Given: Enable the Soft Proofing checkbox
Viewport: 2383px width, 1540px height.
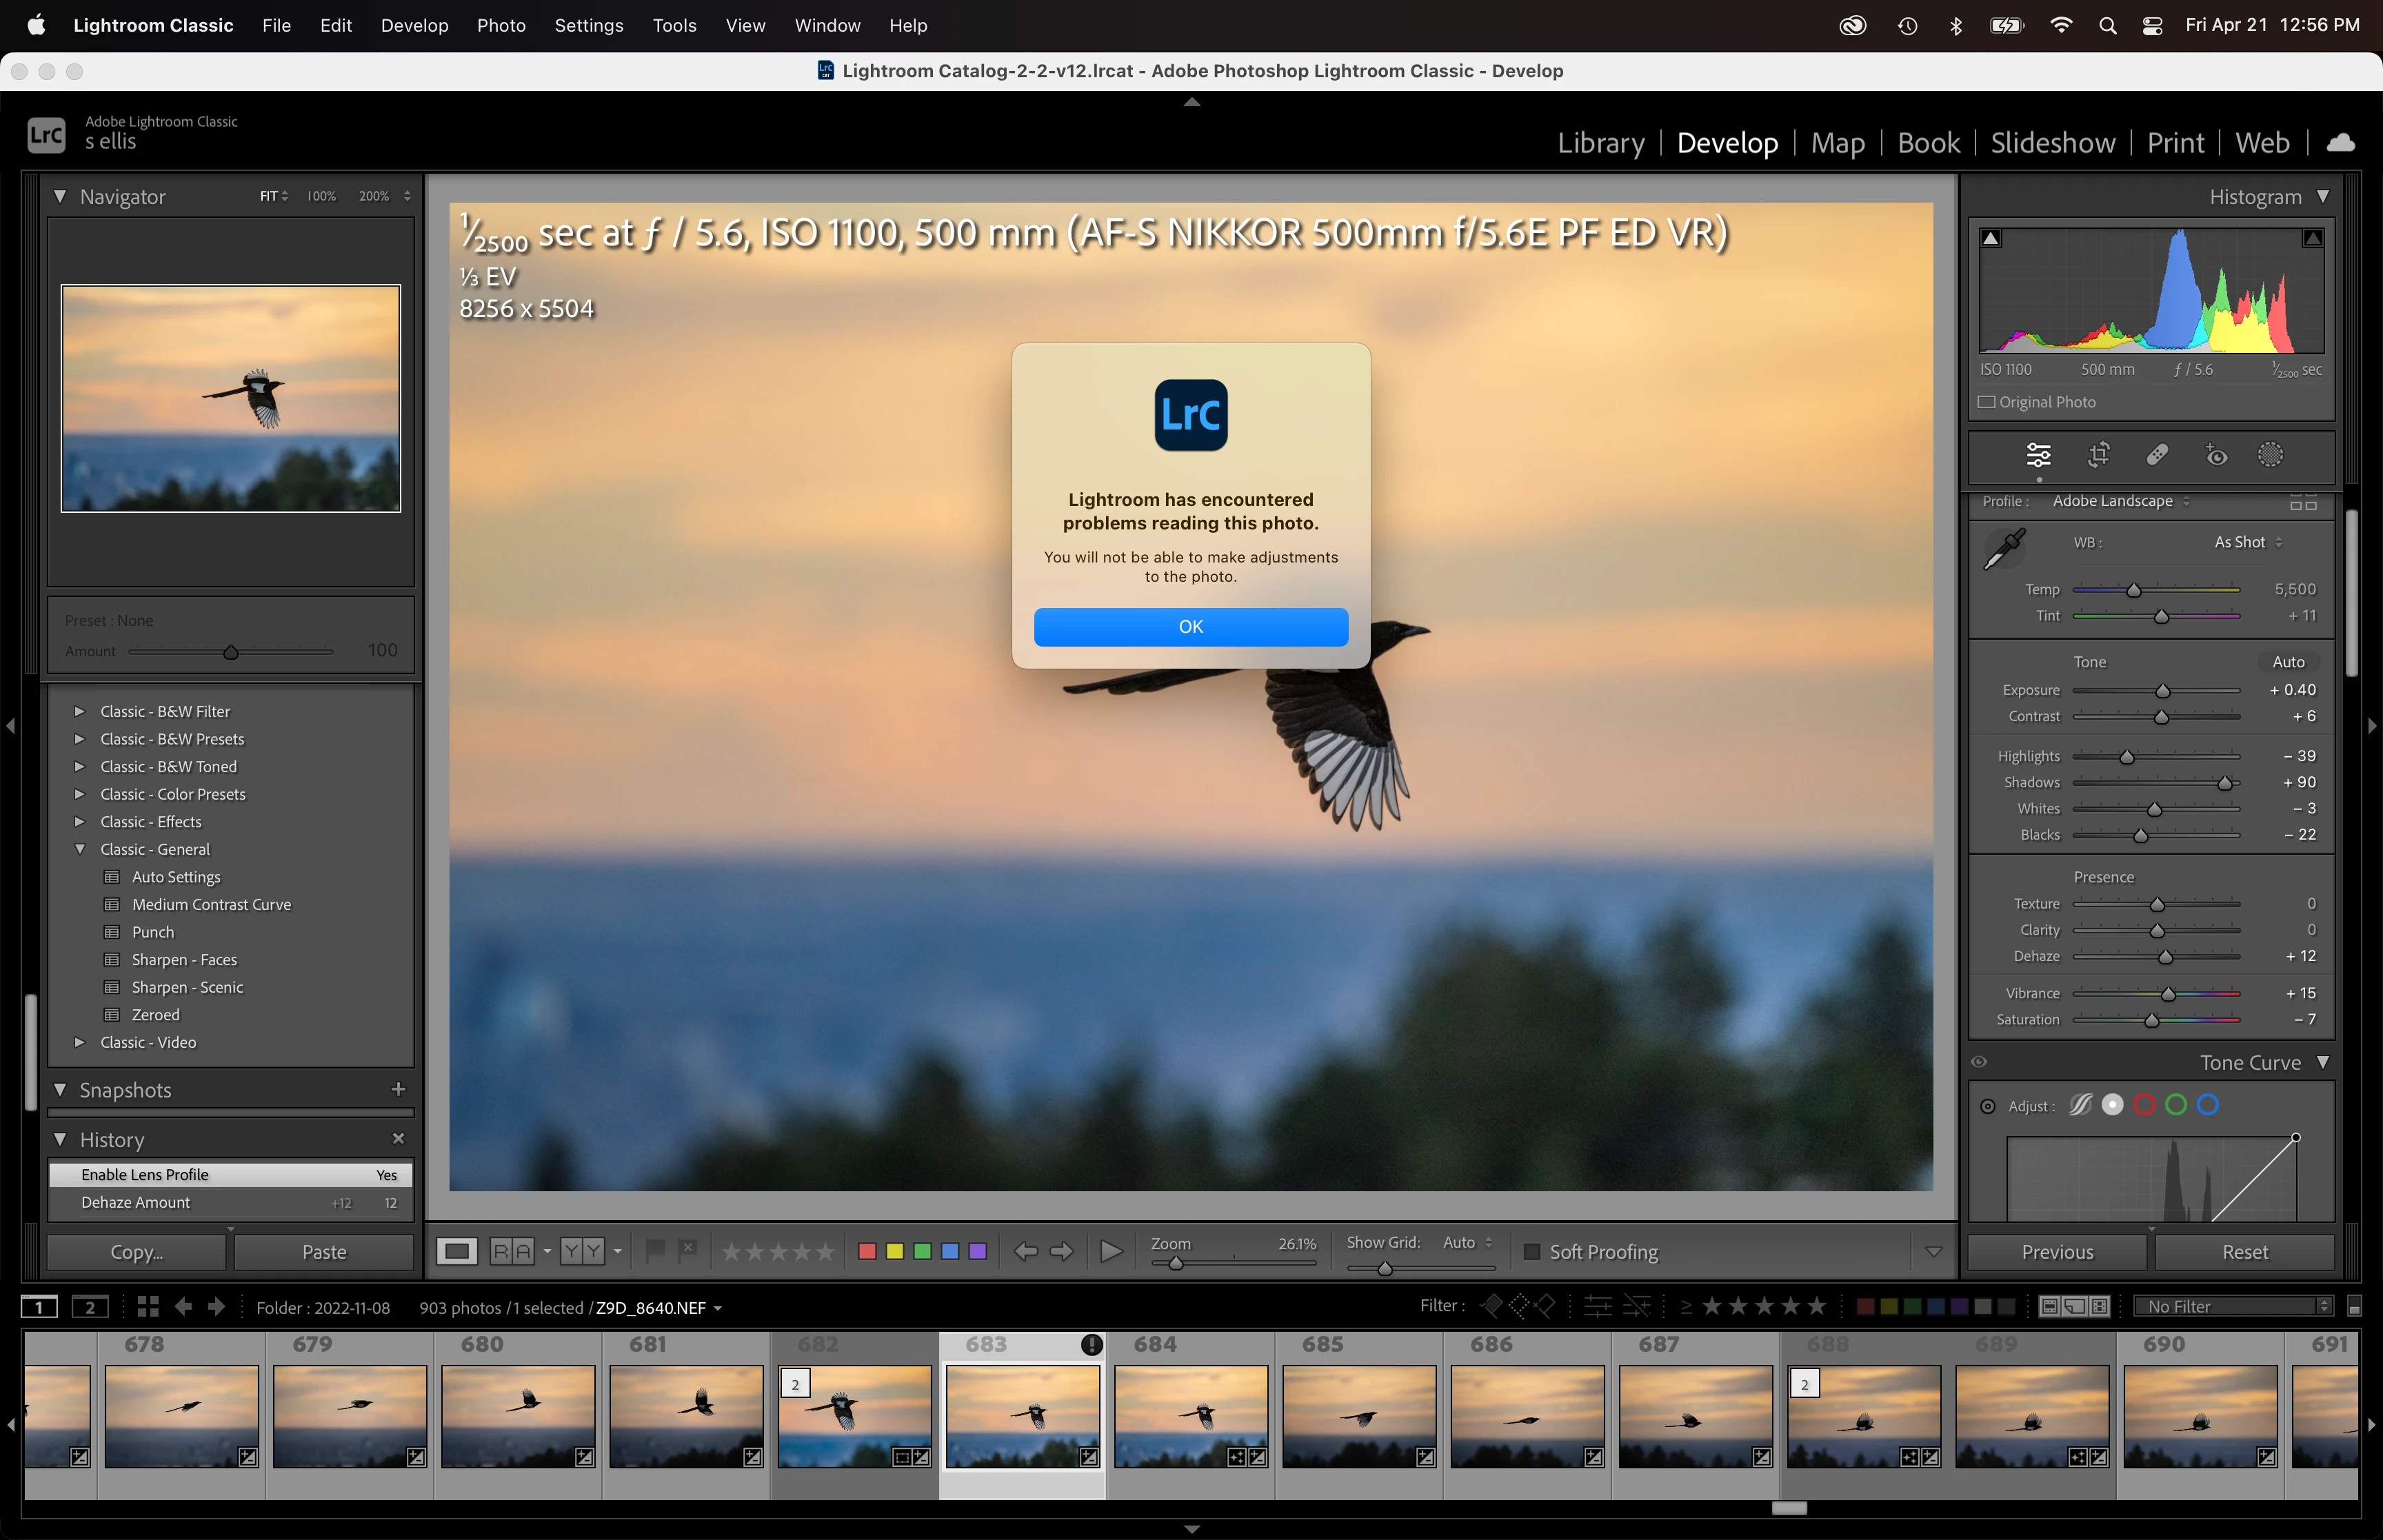Looking at the screenshot, I should [1531, 1252].
